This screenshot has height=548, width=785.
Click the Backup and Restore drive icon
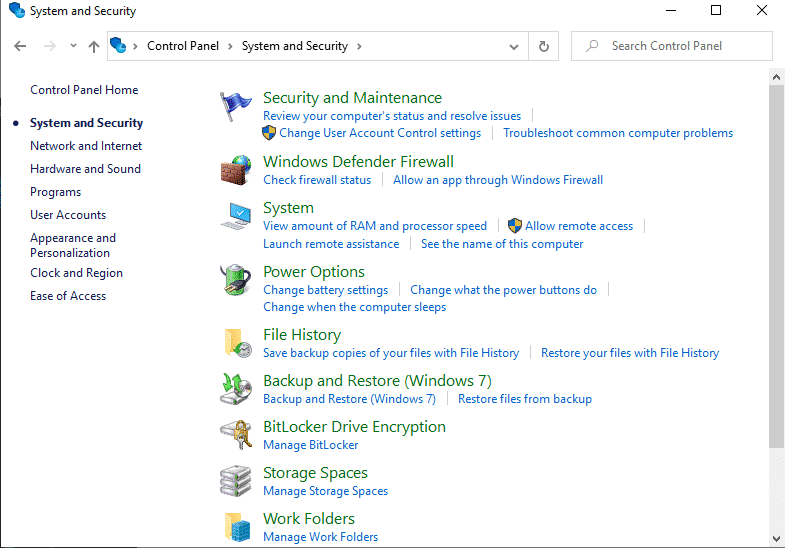coord(235,389)
